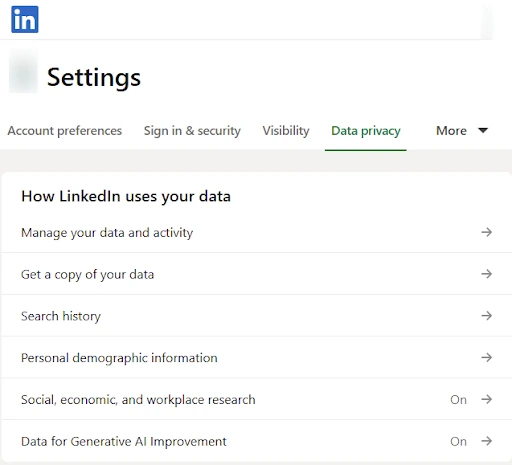512x465 pixels.
Task: Click arrow icon next to Search history
Action: coord(487,316)
